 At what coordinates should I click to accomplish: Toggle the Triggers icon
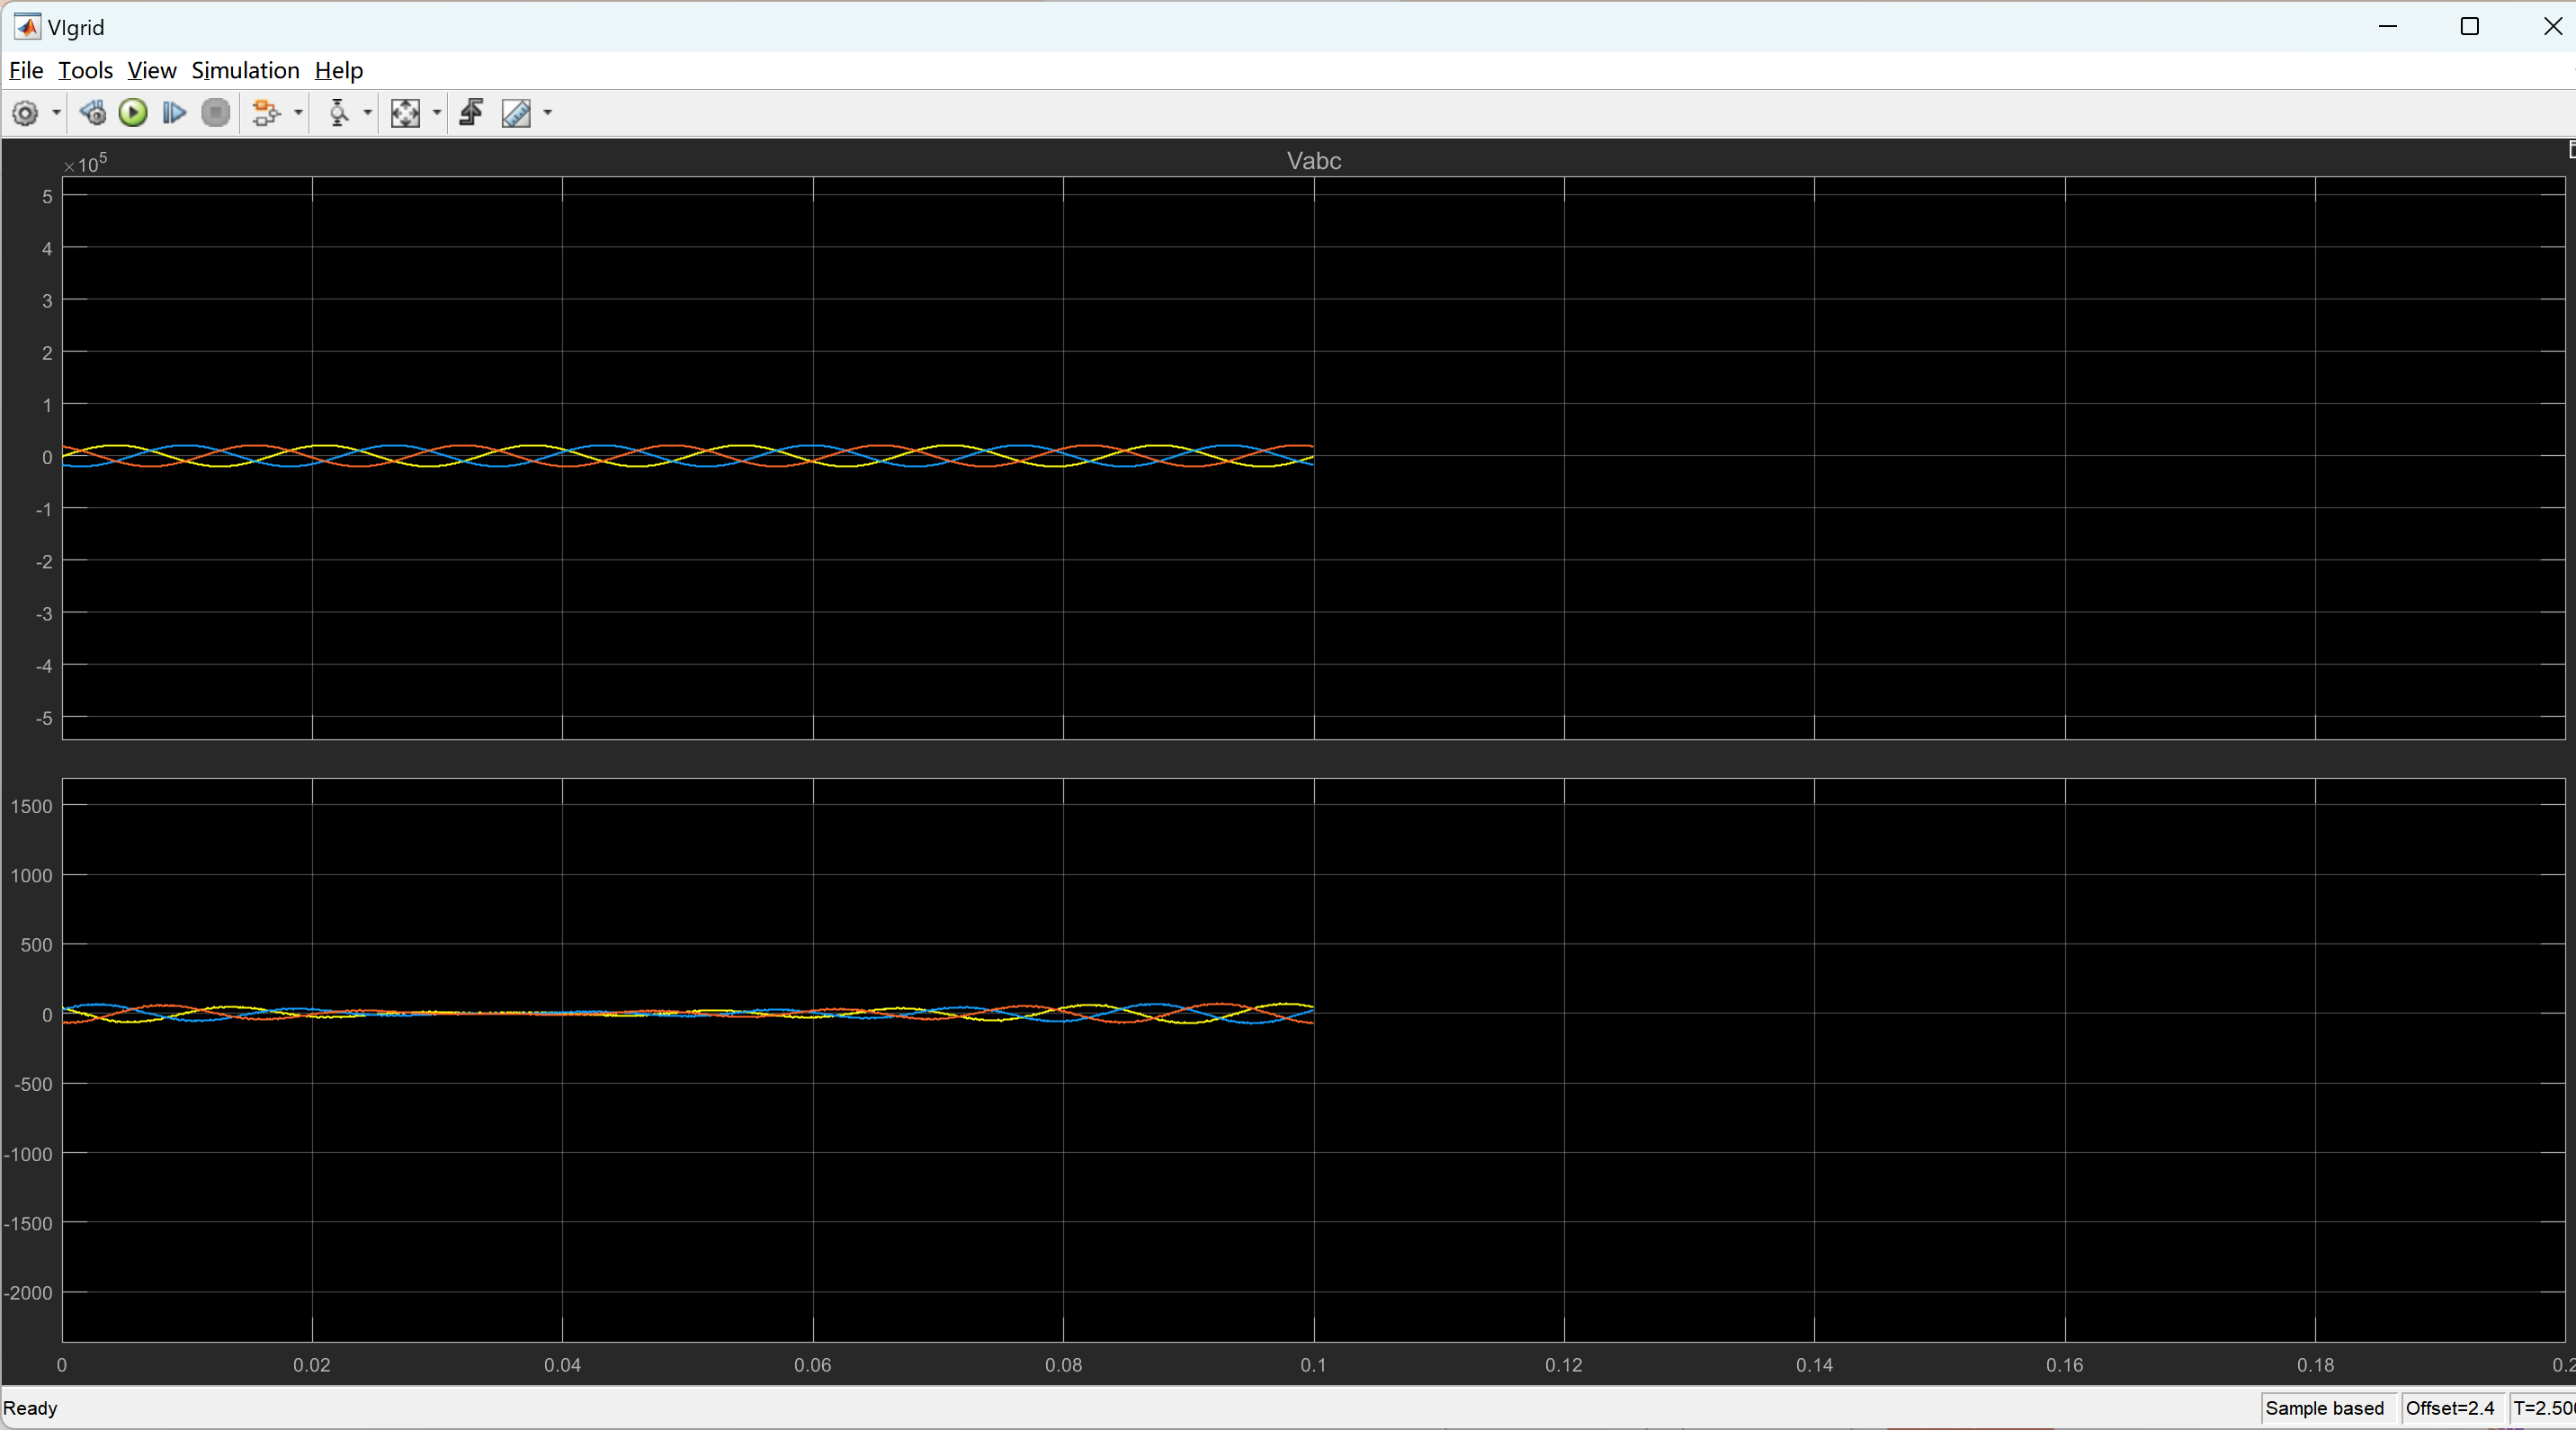tap(471, 113)
